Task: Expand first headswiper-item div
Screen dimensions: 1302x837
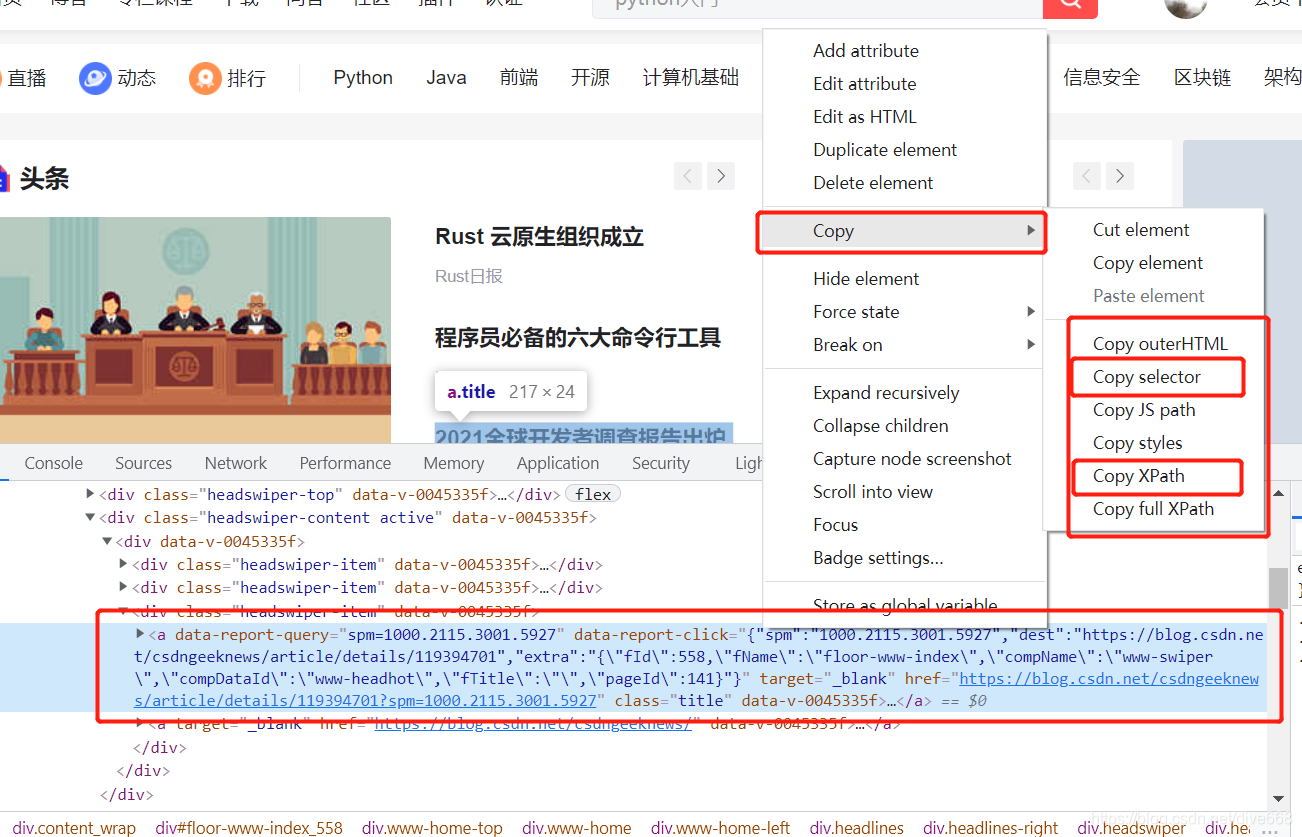Action: [124, 565]
